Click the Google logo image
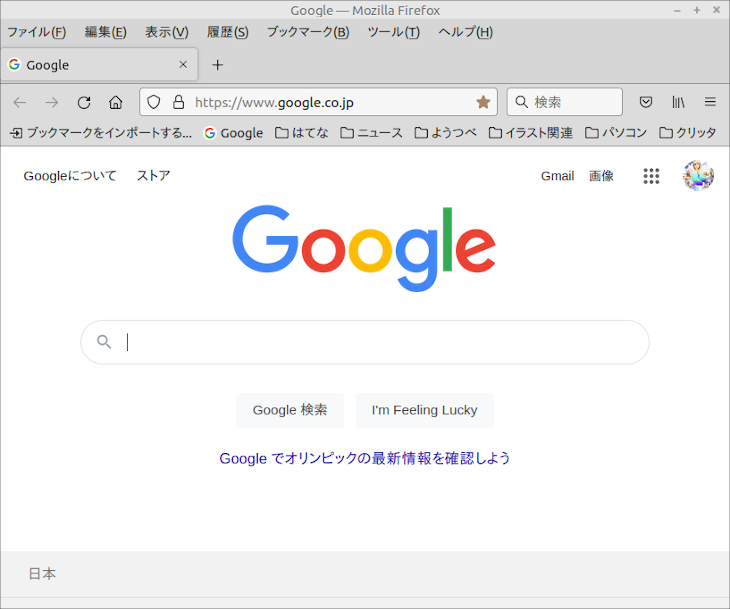The height and width of the screenshot is (609, 730). [x=364, y=248]
